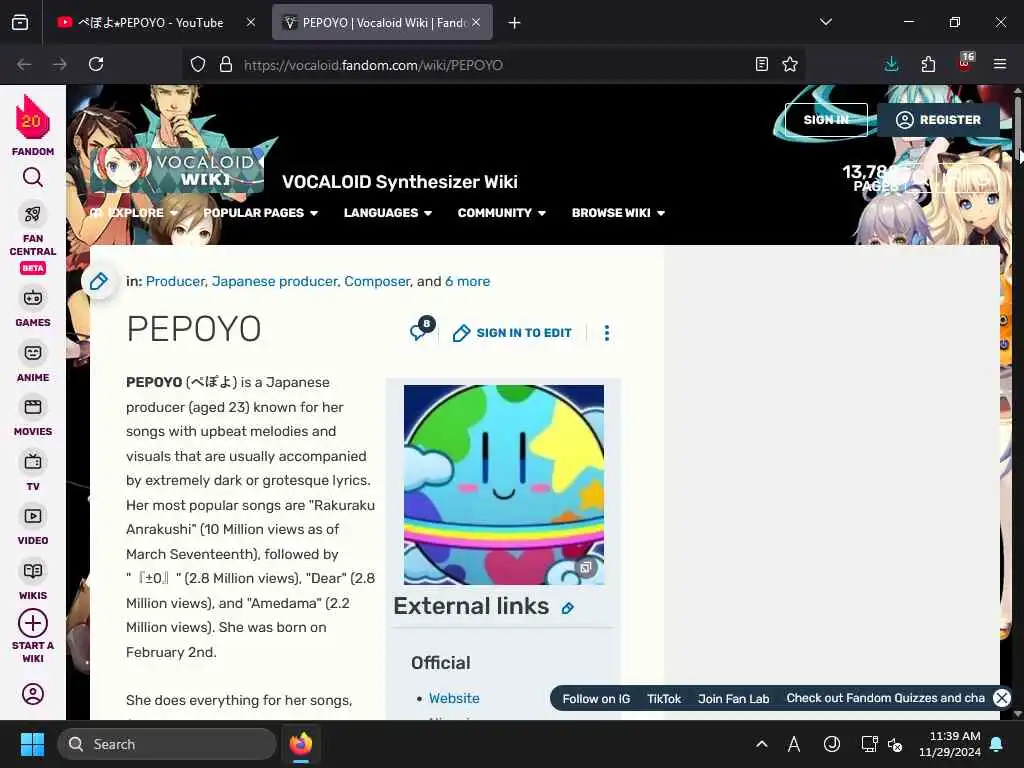Open the Movies category icon
The image size is (1024, 768).
(33, 408)
